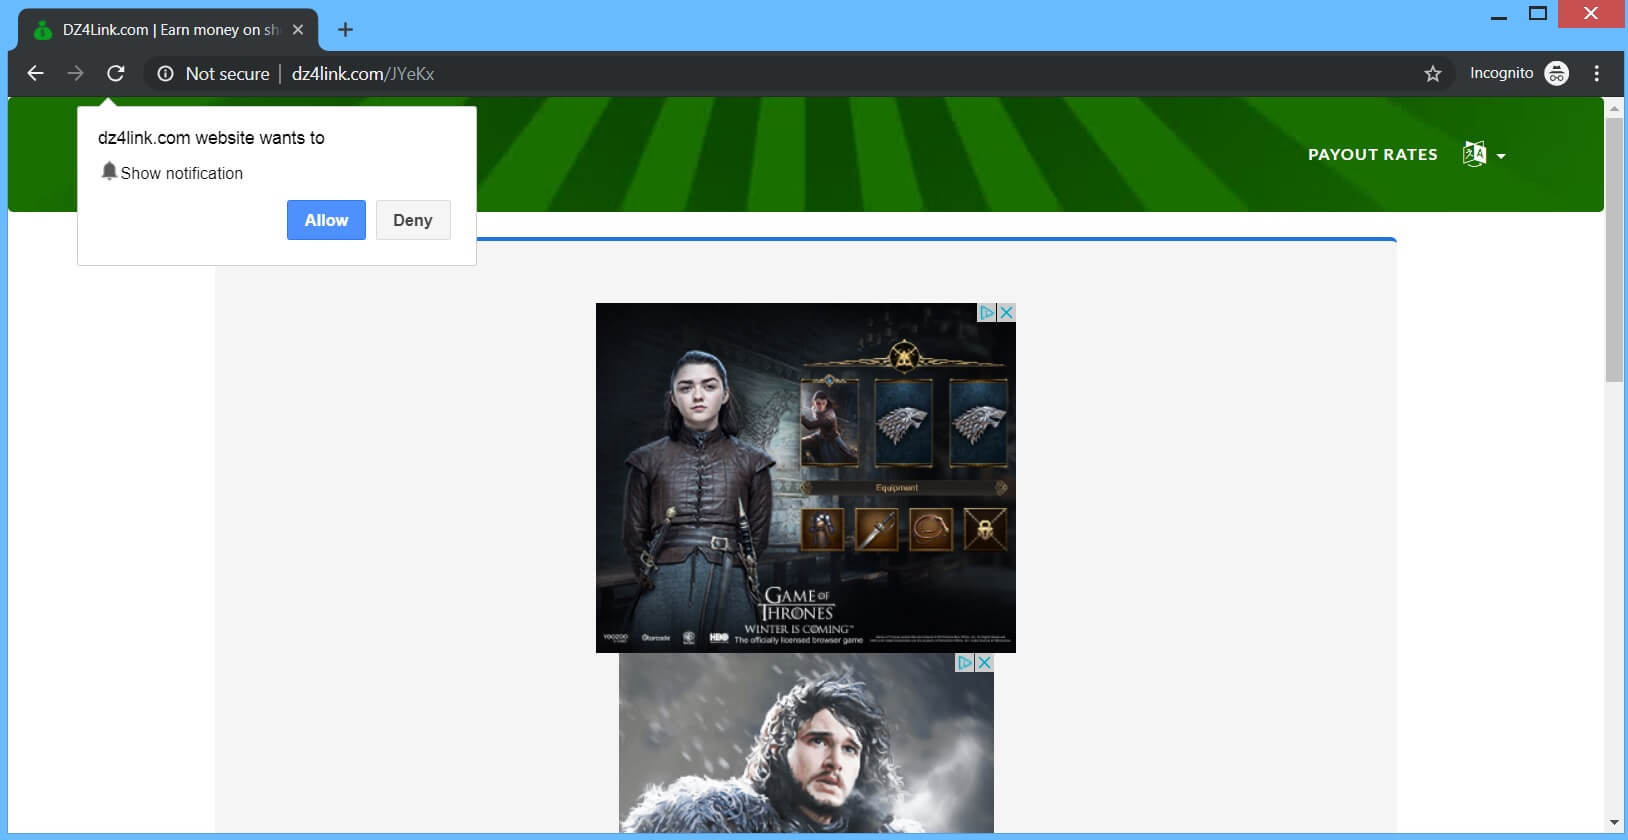This screenshot has height=840, width=1628.
Task: Allow notifications from dz4link.com
Action: click(x=326, y=220)
